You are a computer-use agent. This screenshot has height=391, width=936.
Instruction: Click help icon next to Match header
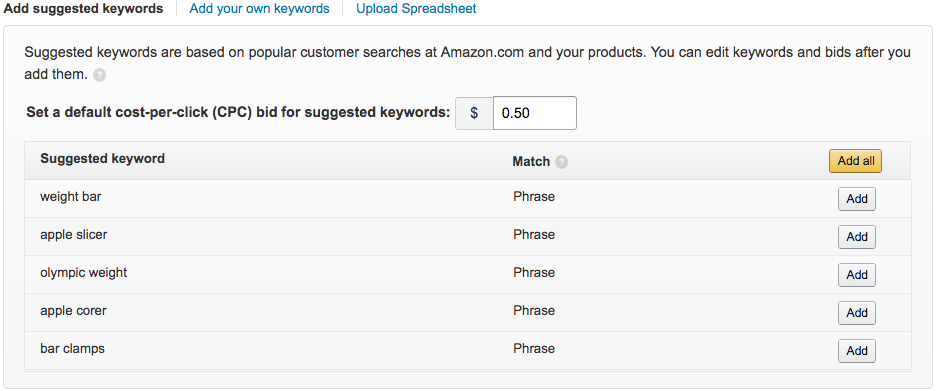coord(561,162)
